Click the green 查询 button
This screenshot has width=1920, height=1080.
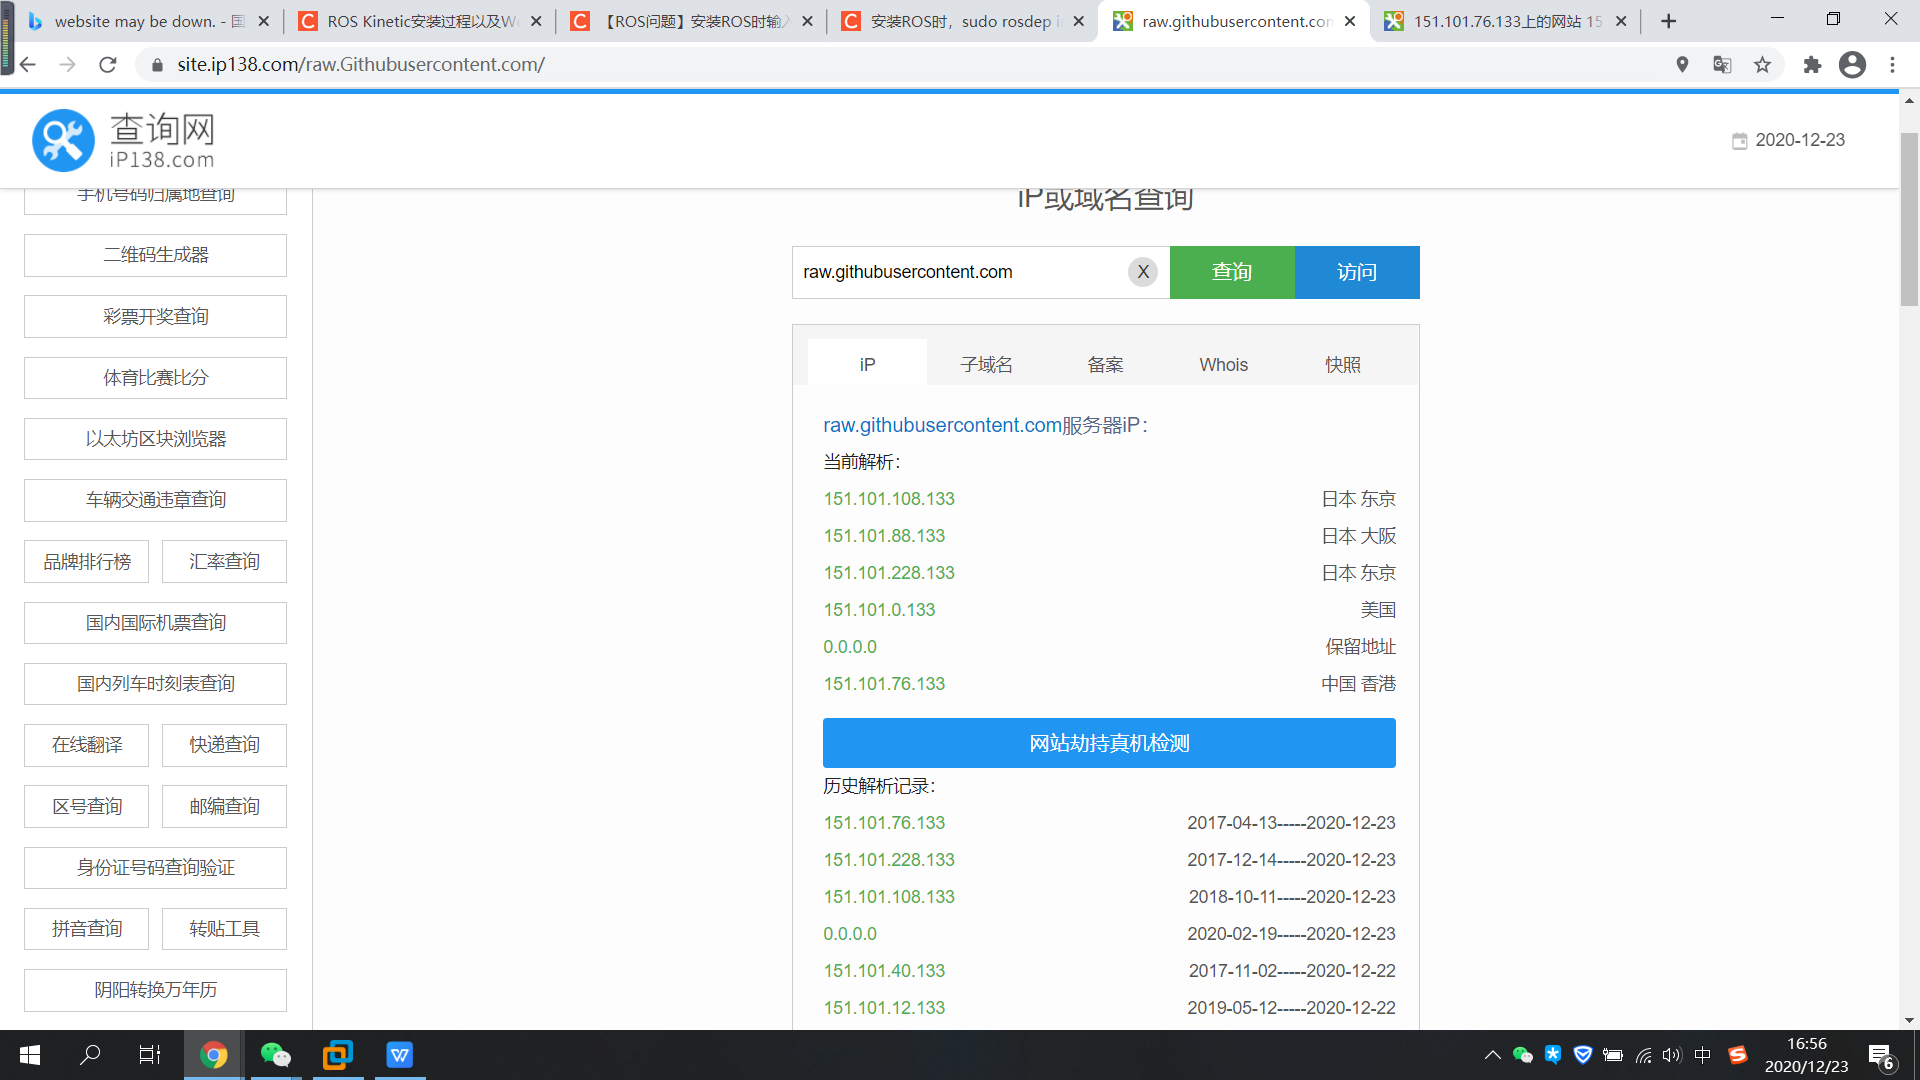tap(1232, 272)
